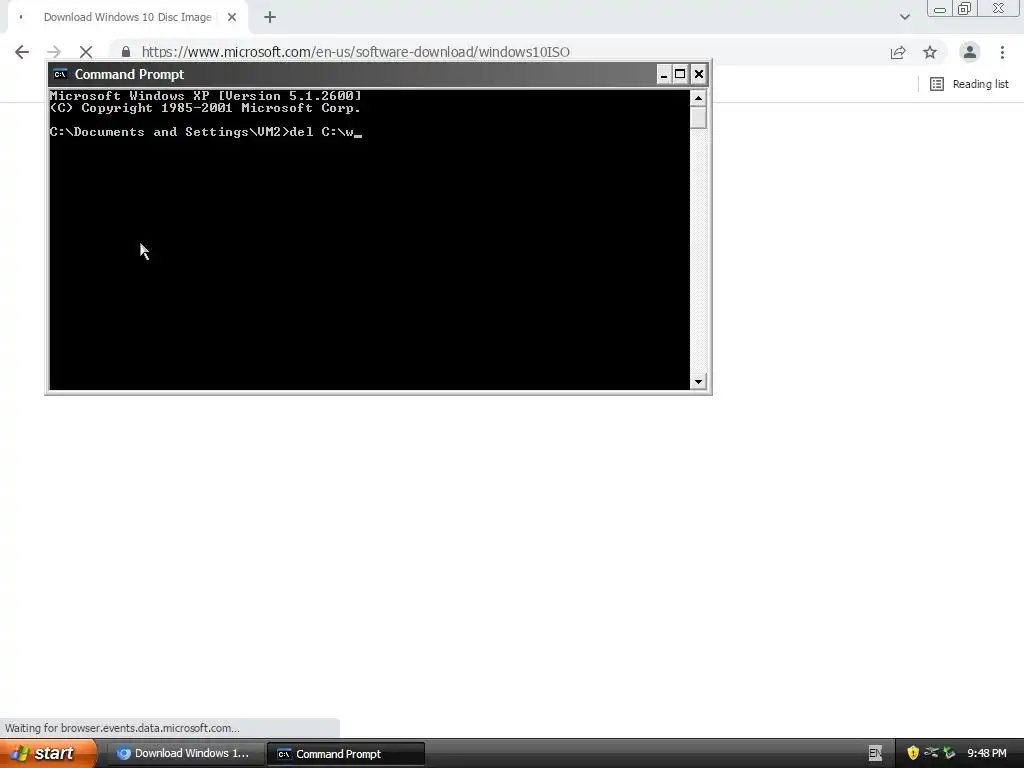
Task: Expand the Chrome tab search chevron
Action: pos(904,17)
